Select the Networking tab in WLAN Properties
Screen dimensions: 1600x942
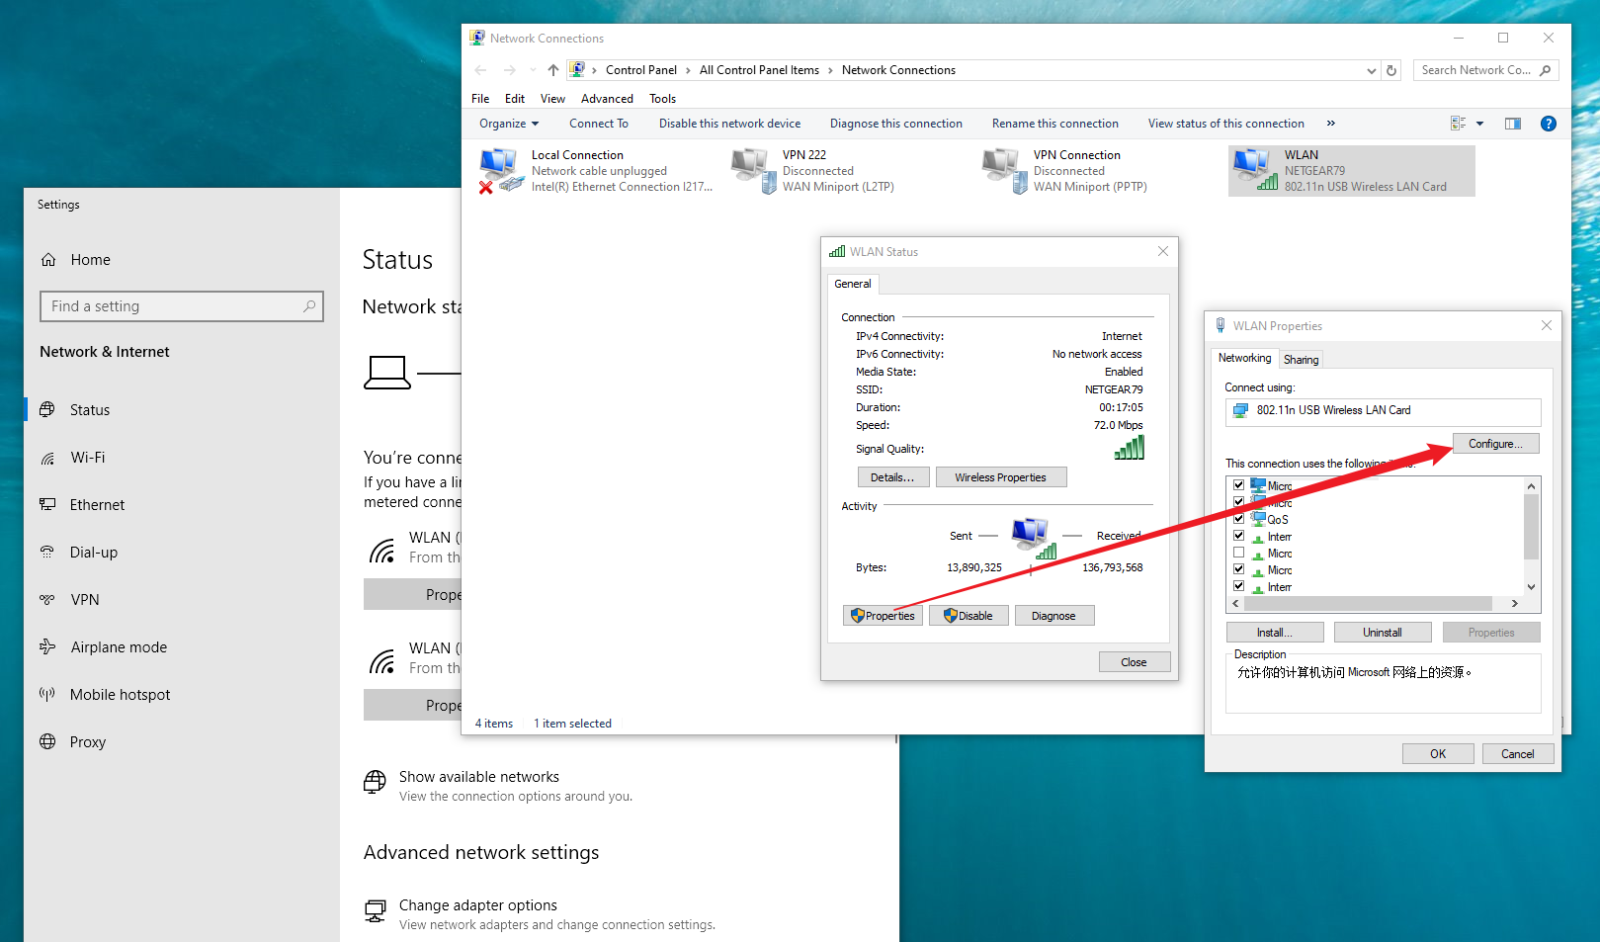point(1245,358)
